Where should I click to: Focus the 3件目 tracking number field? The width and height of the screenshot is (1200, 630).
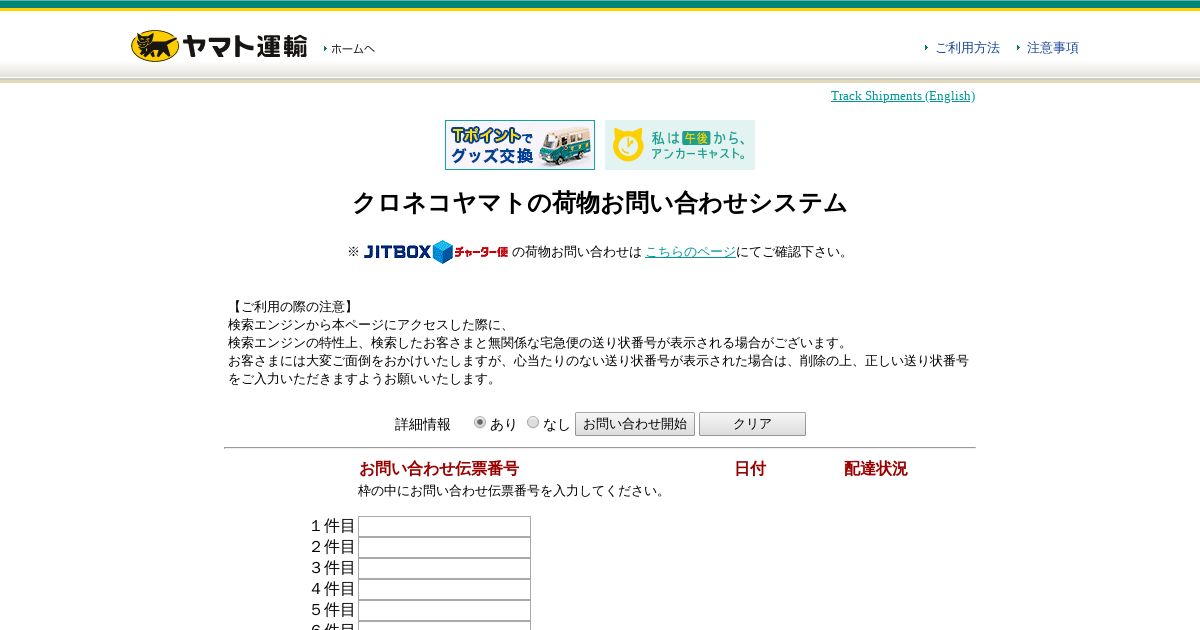click(444, 568)
